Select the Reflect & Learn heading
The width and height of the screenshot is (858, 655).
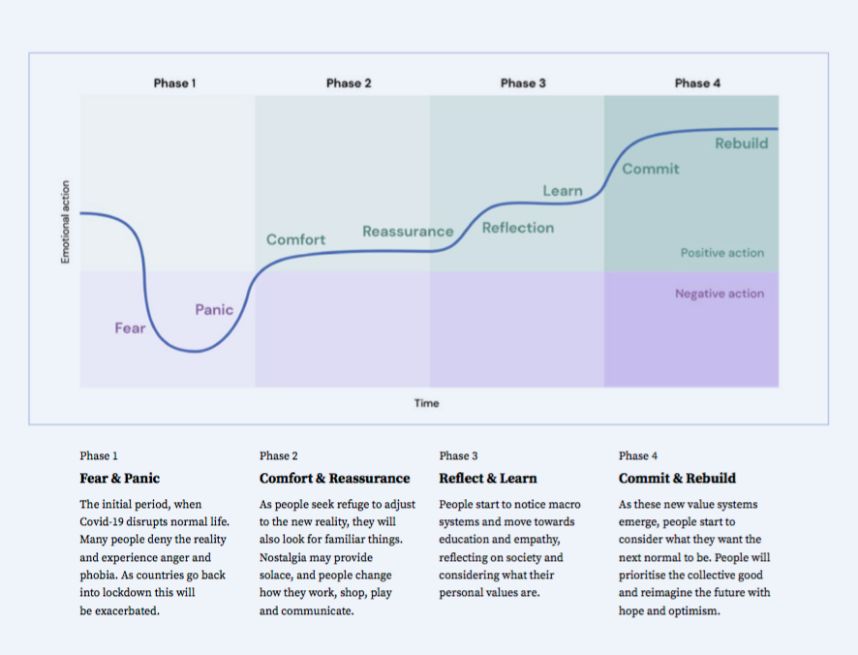click(488, 478)
